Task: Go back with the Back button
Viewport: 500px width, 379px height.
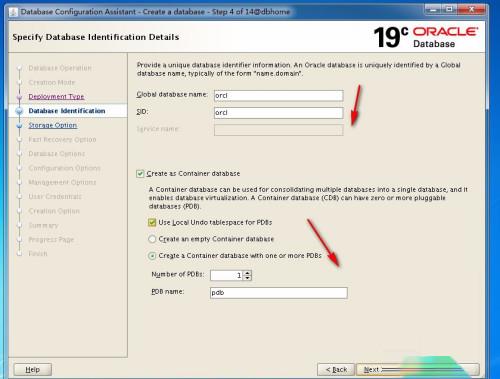Action: [x=336, y=369]
